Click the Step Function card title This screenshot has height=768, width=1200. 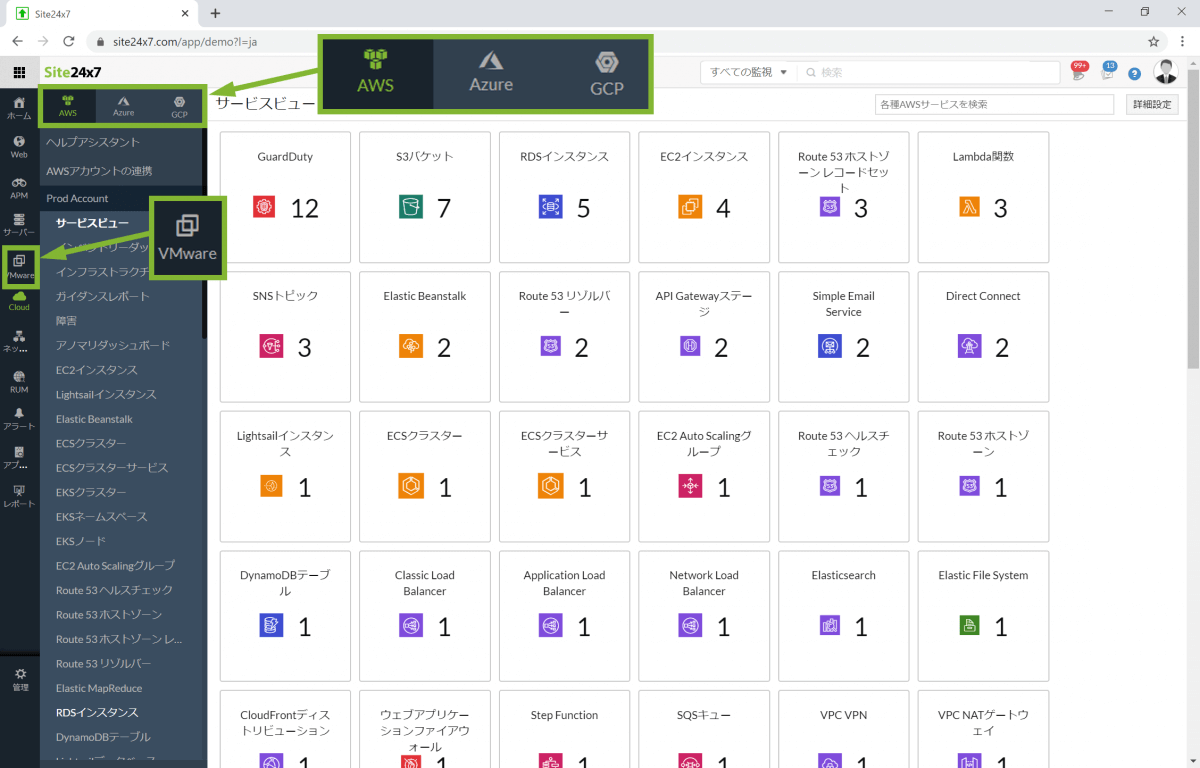[x=564, y=715]
